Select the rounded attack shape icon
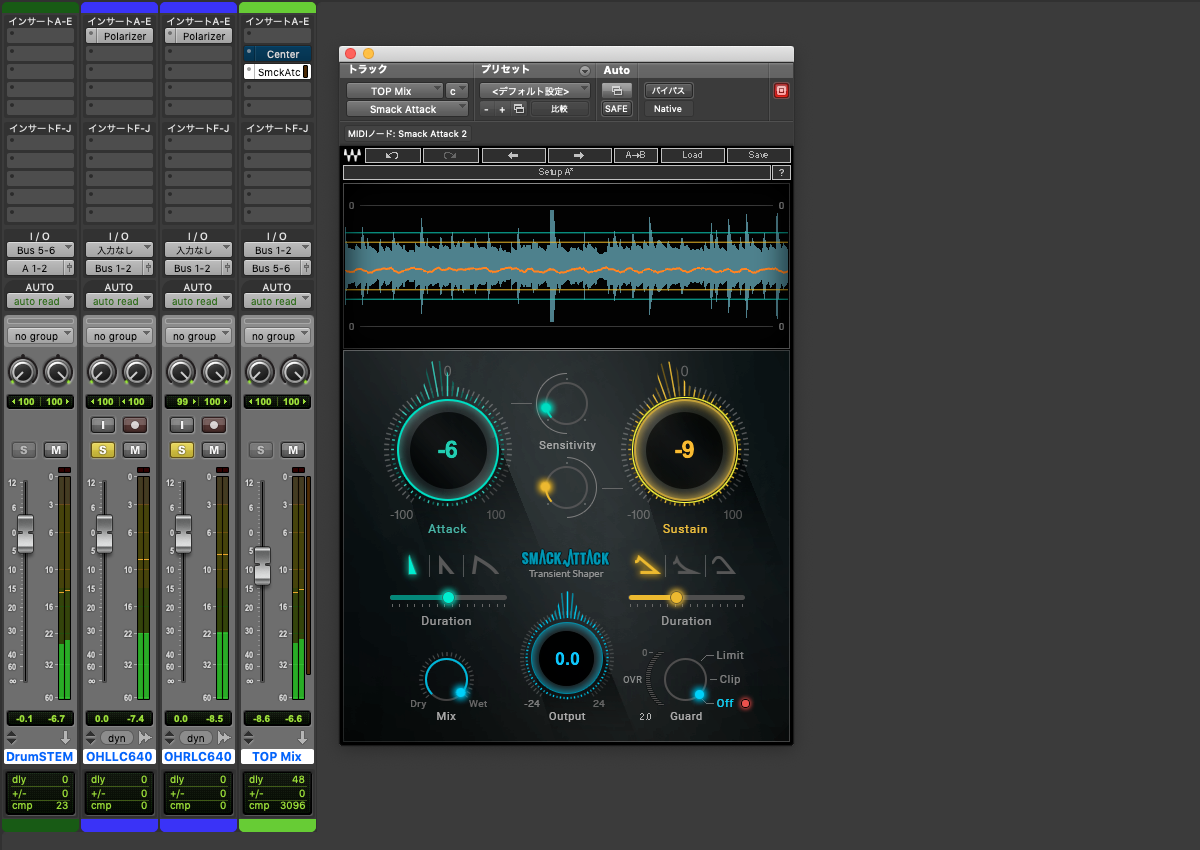 tap(486, 565)
